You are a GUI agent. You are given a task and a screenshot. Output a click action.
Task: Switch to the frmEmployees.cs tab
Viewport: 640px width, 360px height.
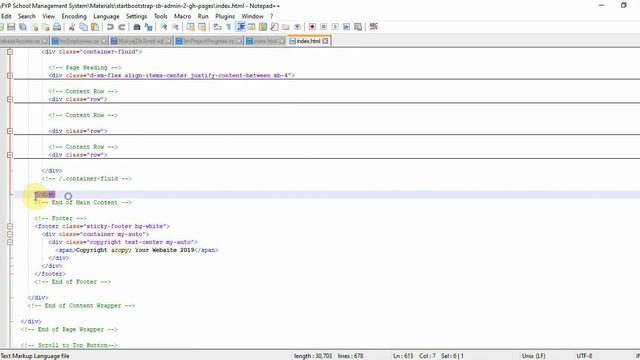point(79,41)
